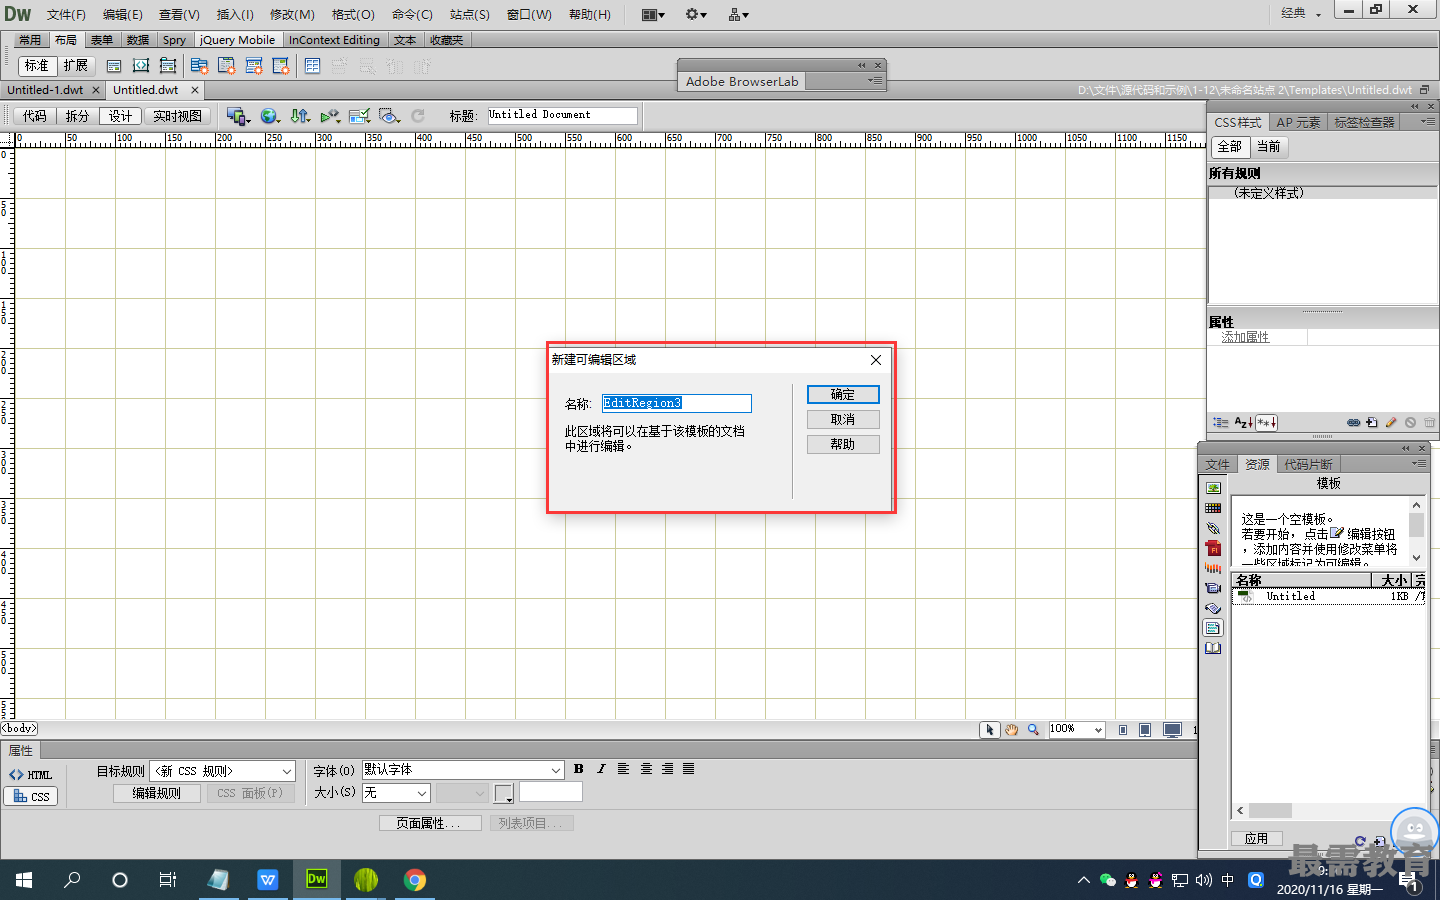Open the 文件(F) menu

point(66,14)
